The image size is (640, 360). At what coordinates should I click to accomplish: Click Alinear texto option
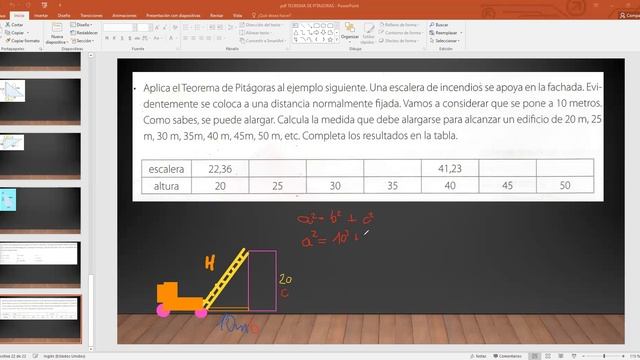(x=257, y=33)
